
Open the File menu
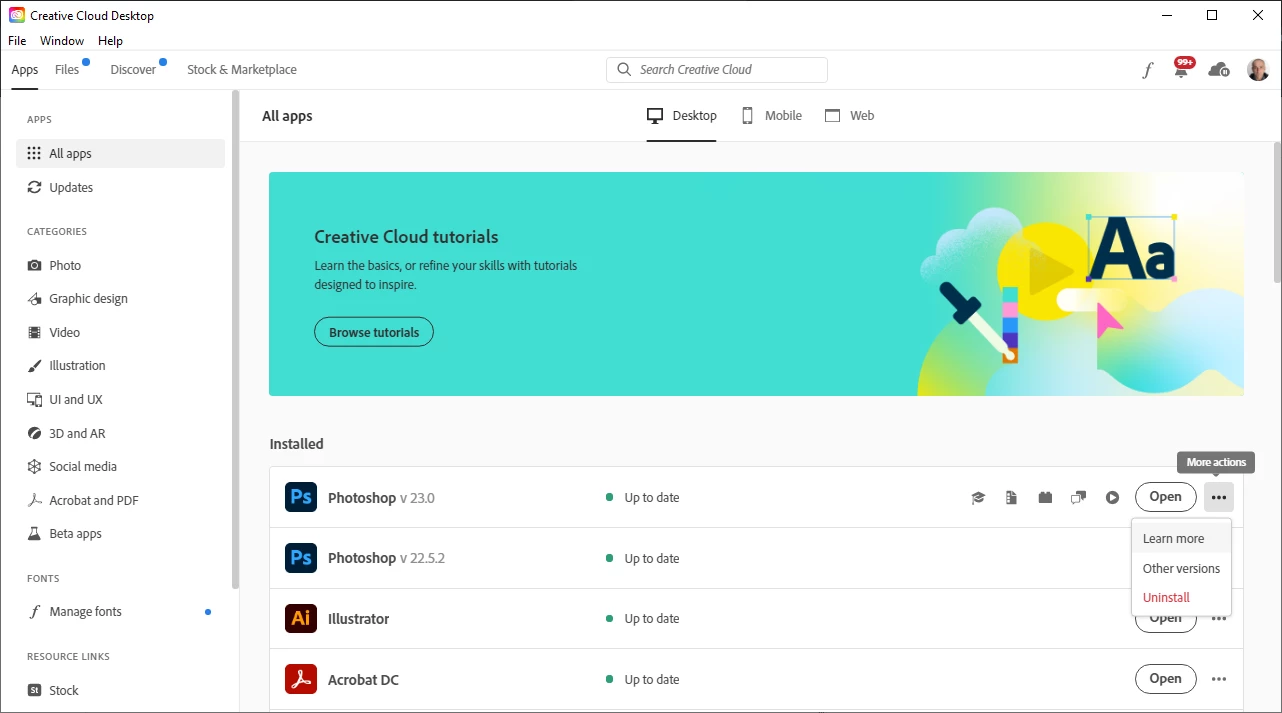click(x=17, y=41)
